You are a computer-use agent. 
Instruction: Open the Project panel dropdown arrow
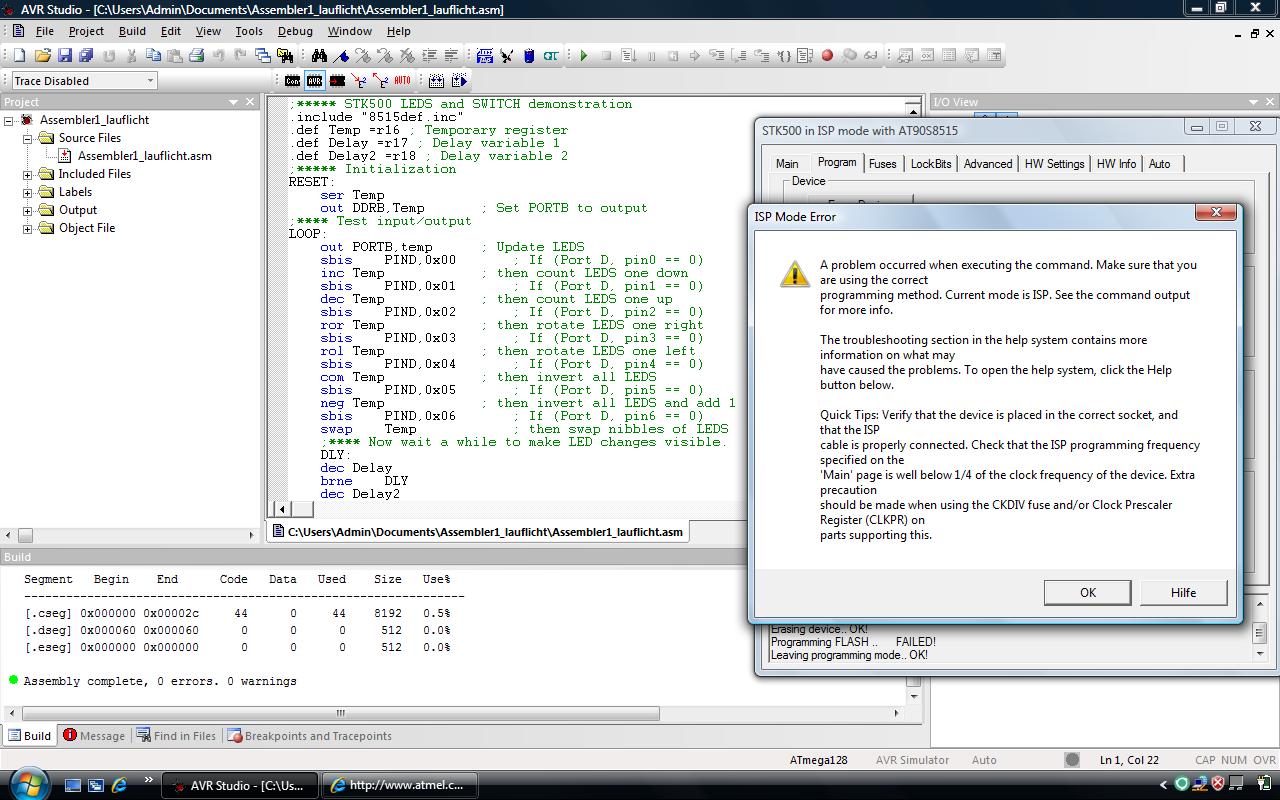(x=234, y=102)
